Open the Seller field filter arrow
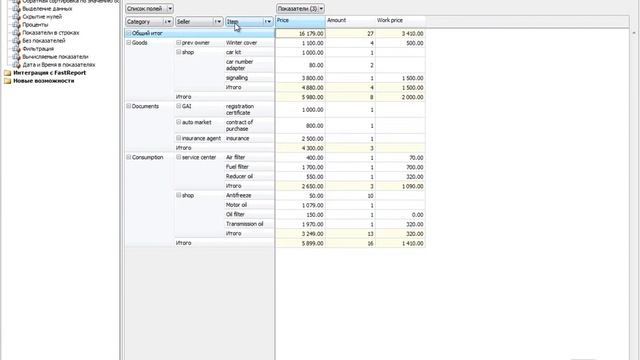640x360 pixels. pos(218,22)
